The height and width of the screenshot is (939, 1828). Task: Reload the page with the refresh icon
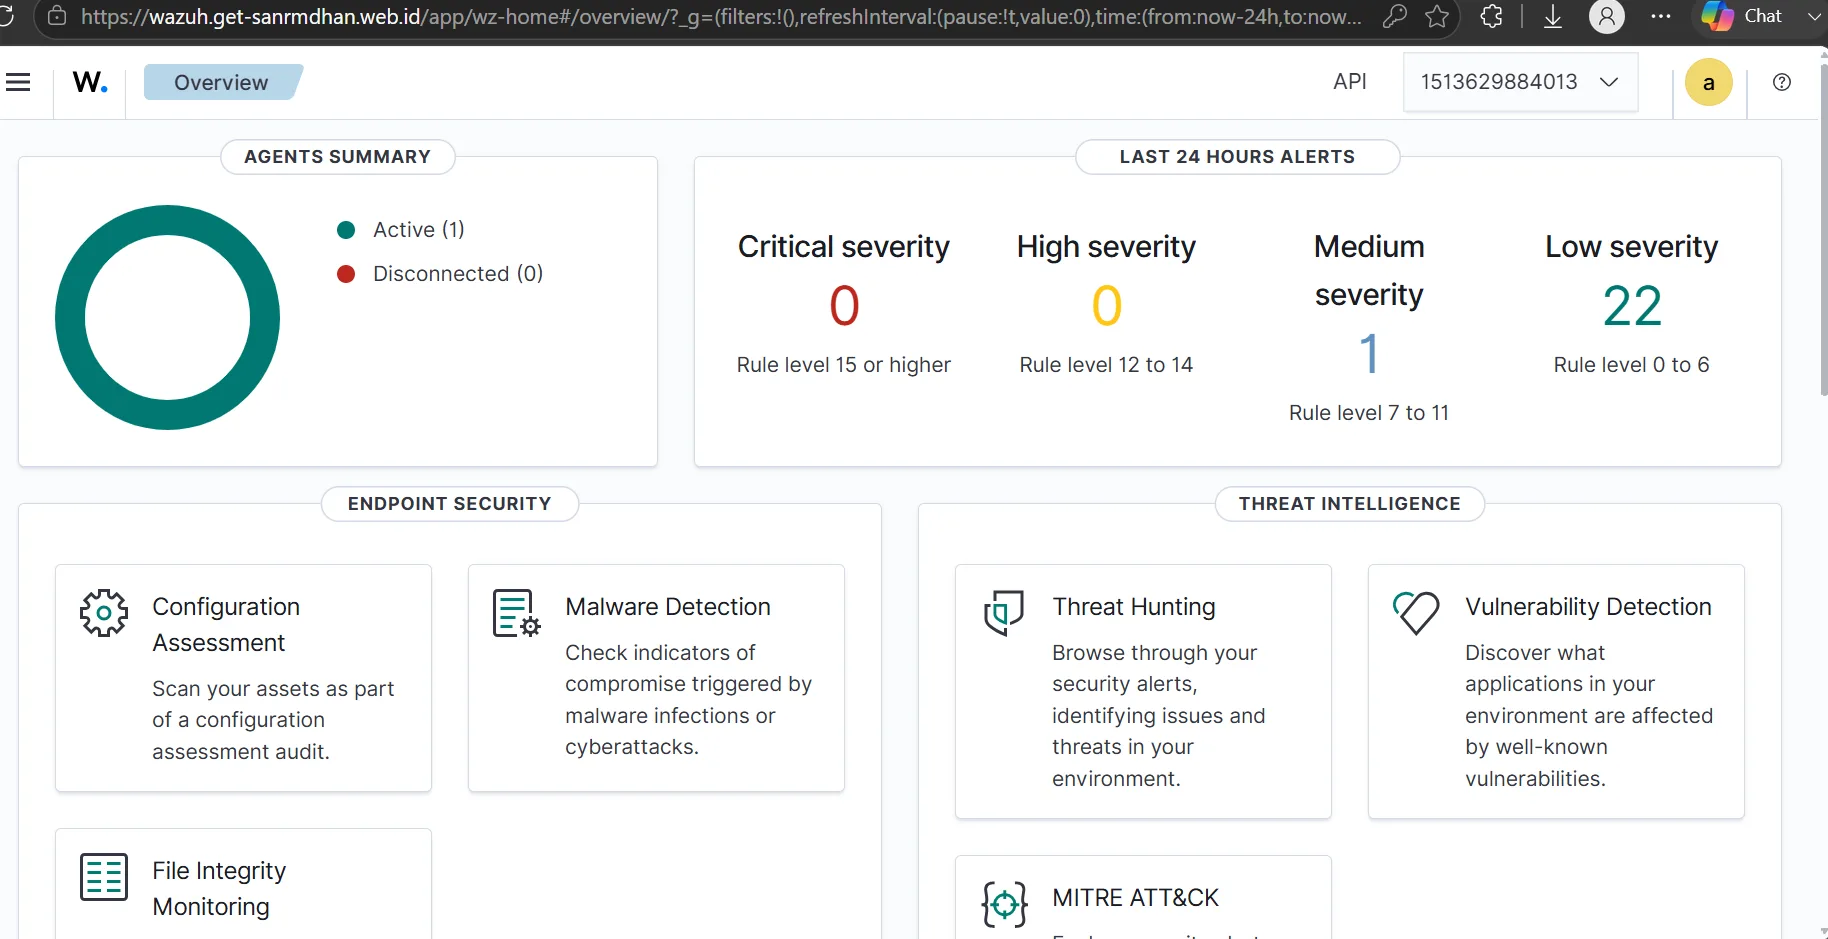click(x=6, y=16)
